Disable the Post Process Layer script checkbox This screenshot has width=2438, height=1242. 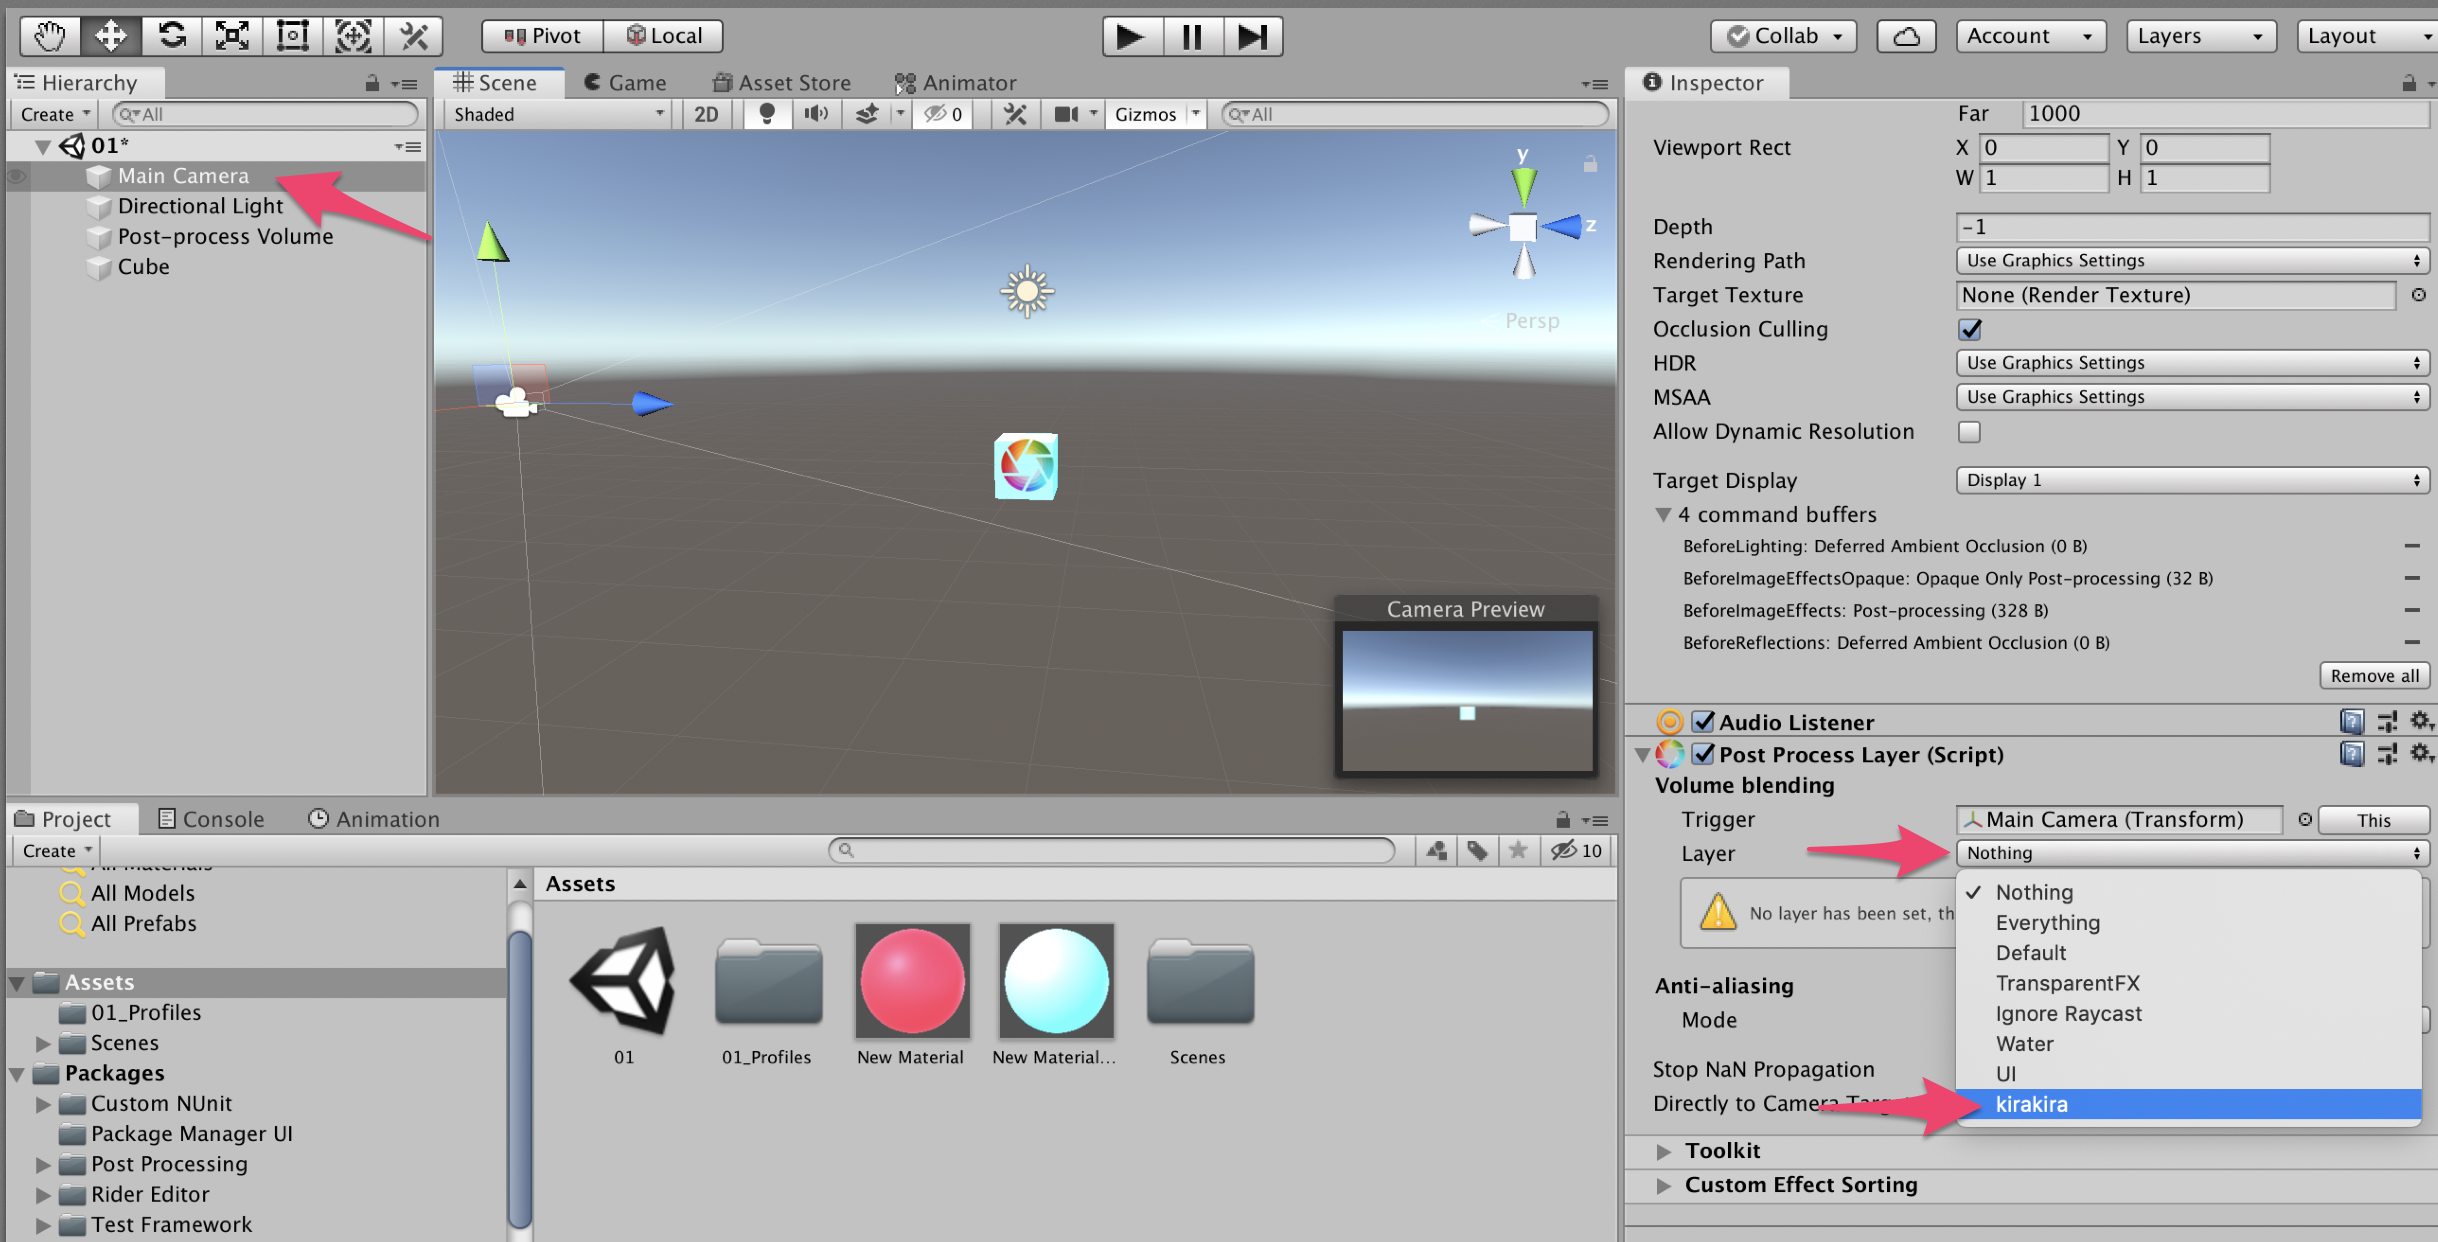pos(1703,754)
